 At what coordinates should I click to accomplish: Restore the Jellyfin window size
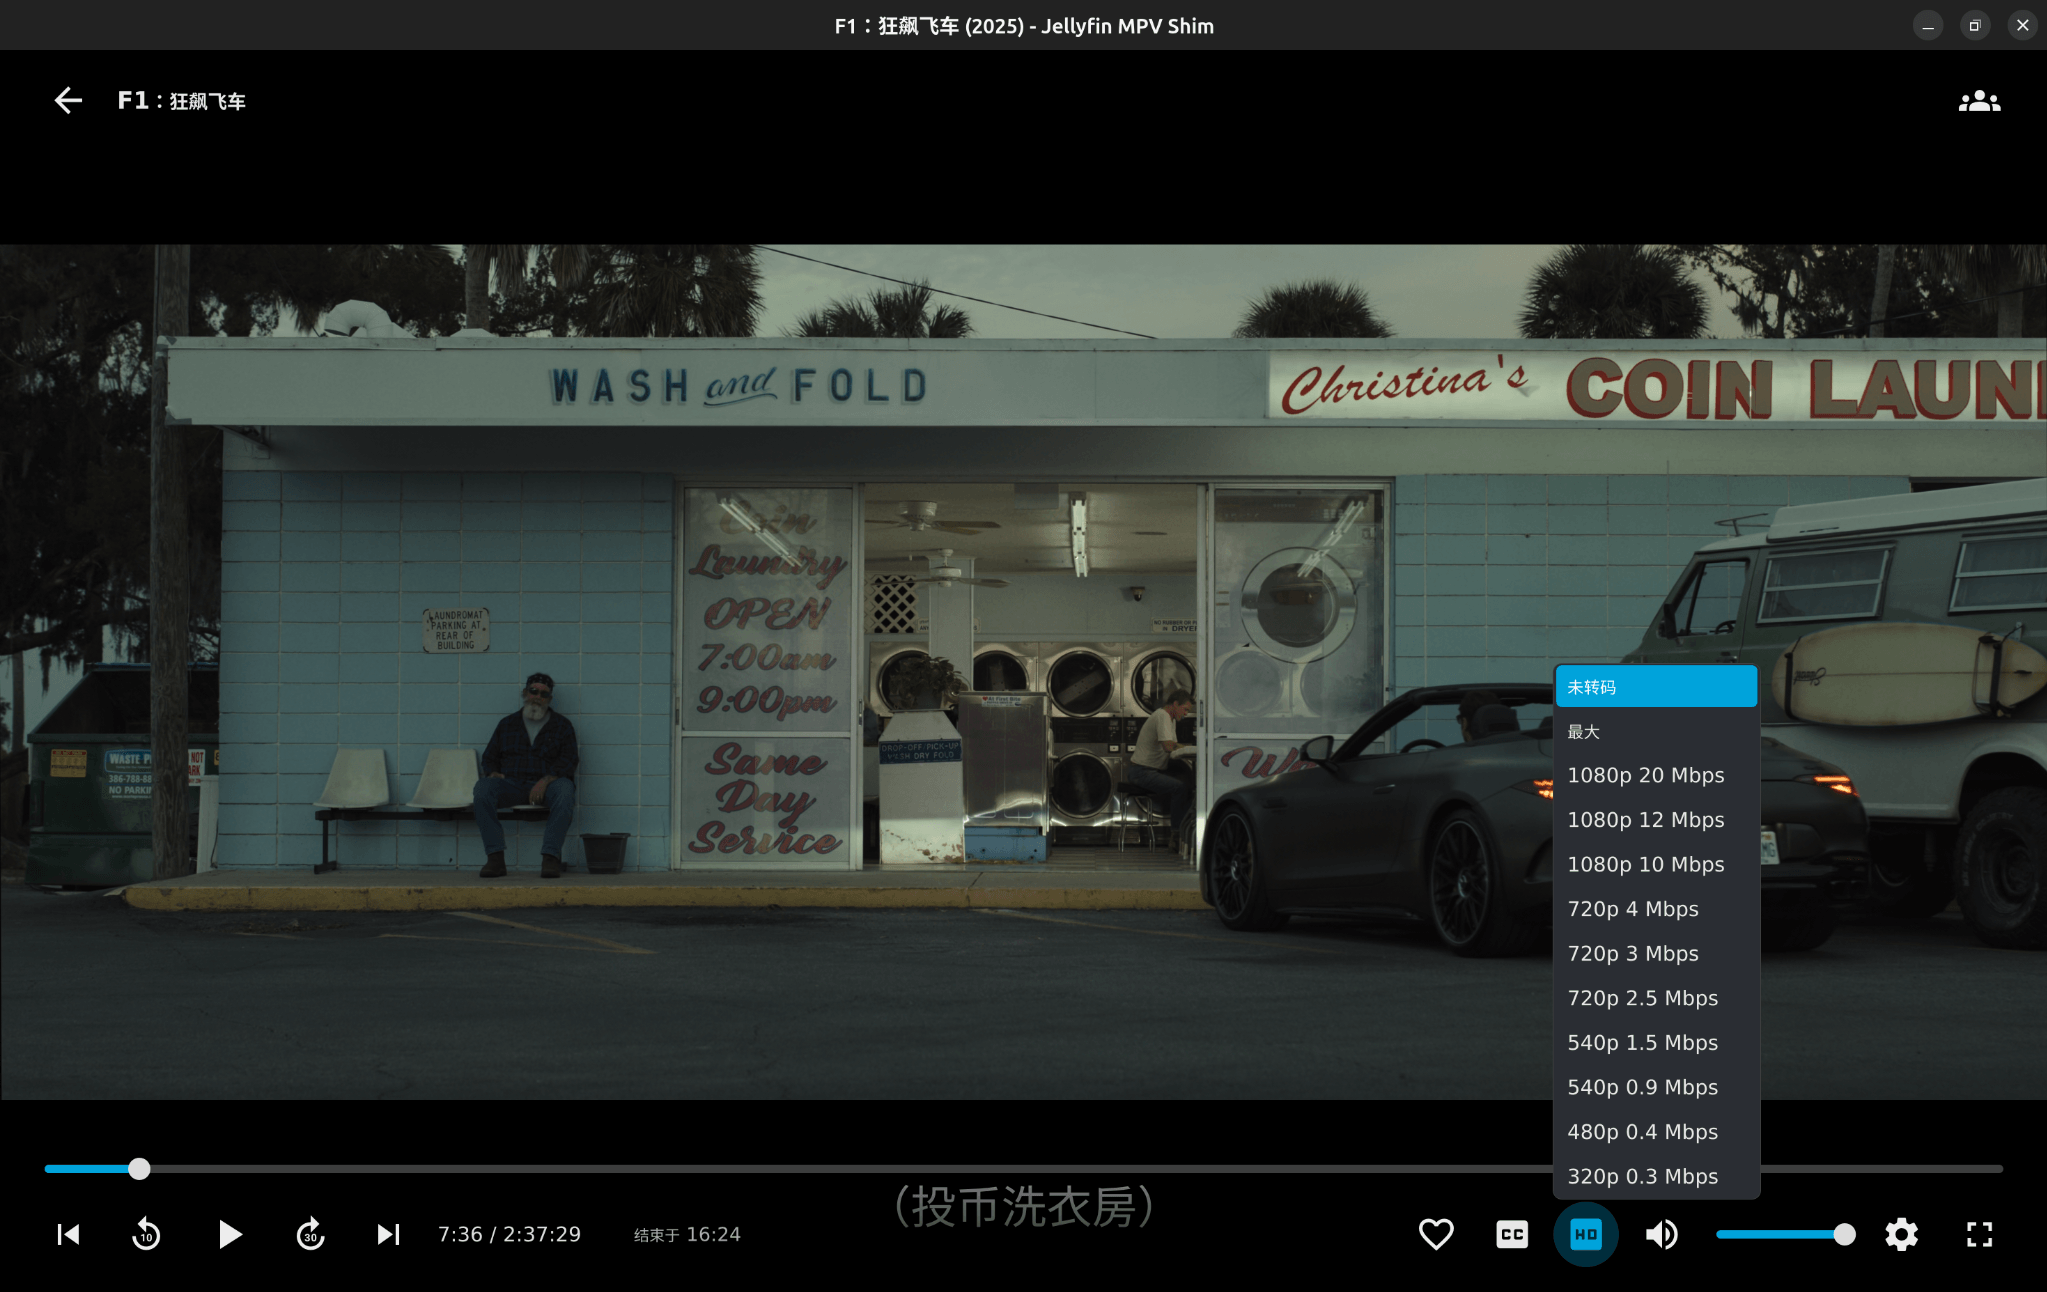tap(1975, 26)
